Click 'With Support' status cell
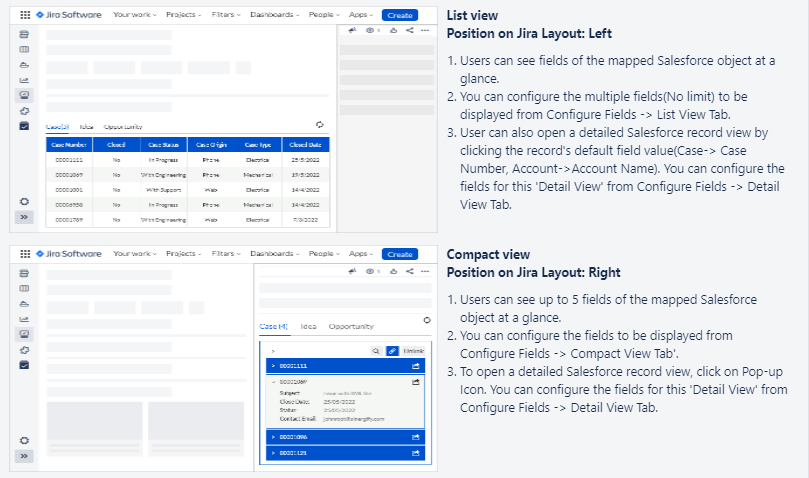809x478 pixels. pos(164,190)
